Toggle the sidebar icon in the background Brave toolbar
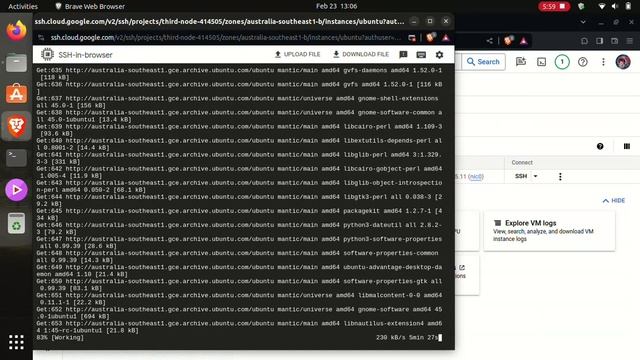The image size is (640, 360). pyautogui.click(x=600, y=41)
